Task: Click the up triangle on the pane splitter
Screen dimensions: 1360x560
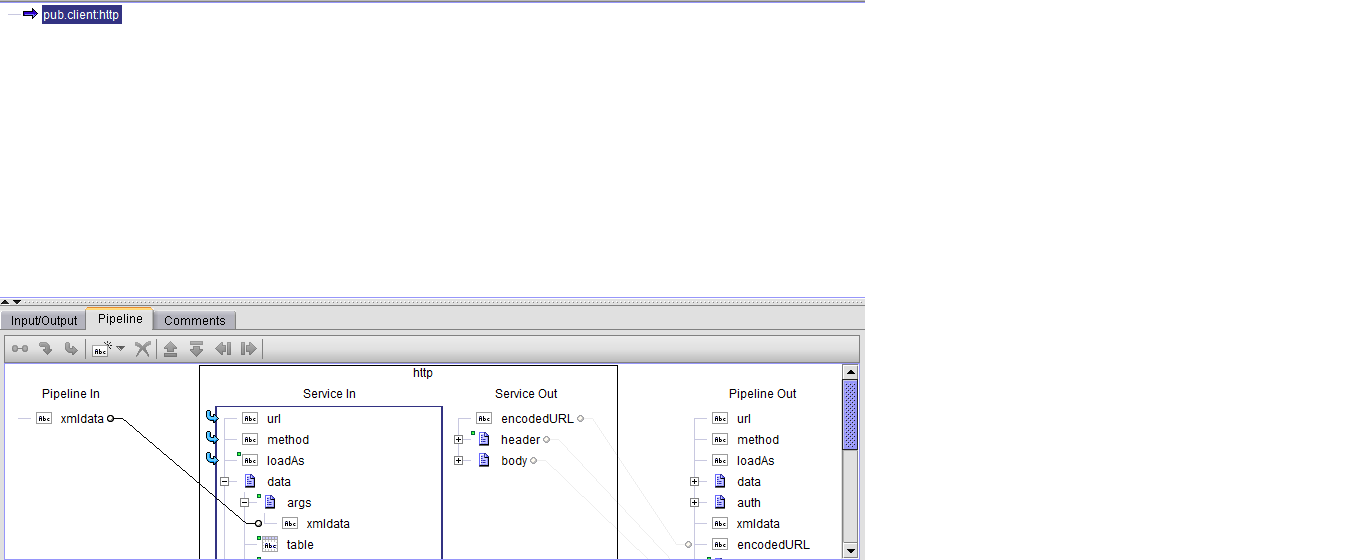Action: 5,301
